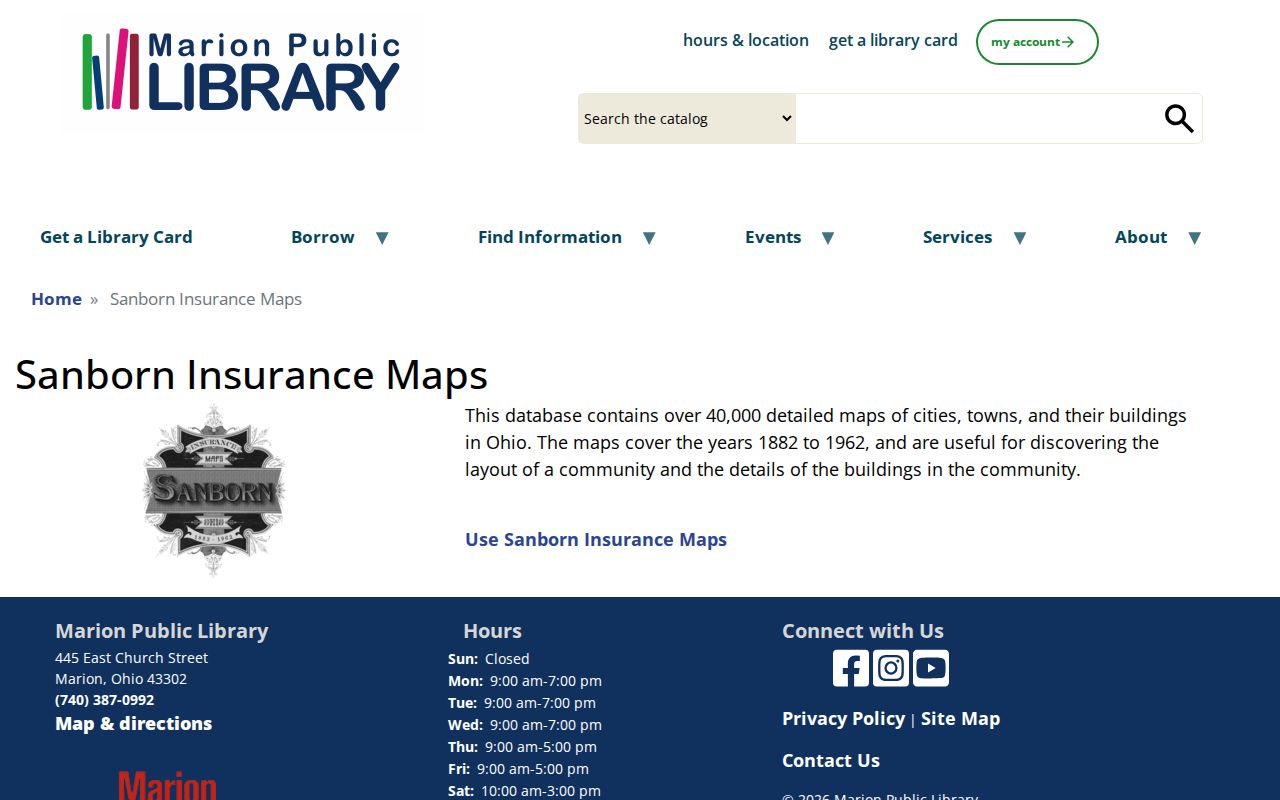
Task: Open the Site Map footer link
Action: click(x=960, y=719)
